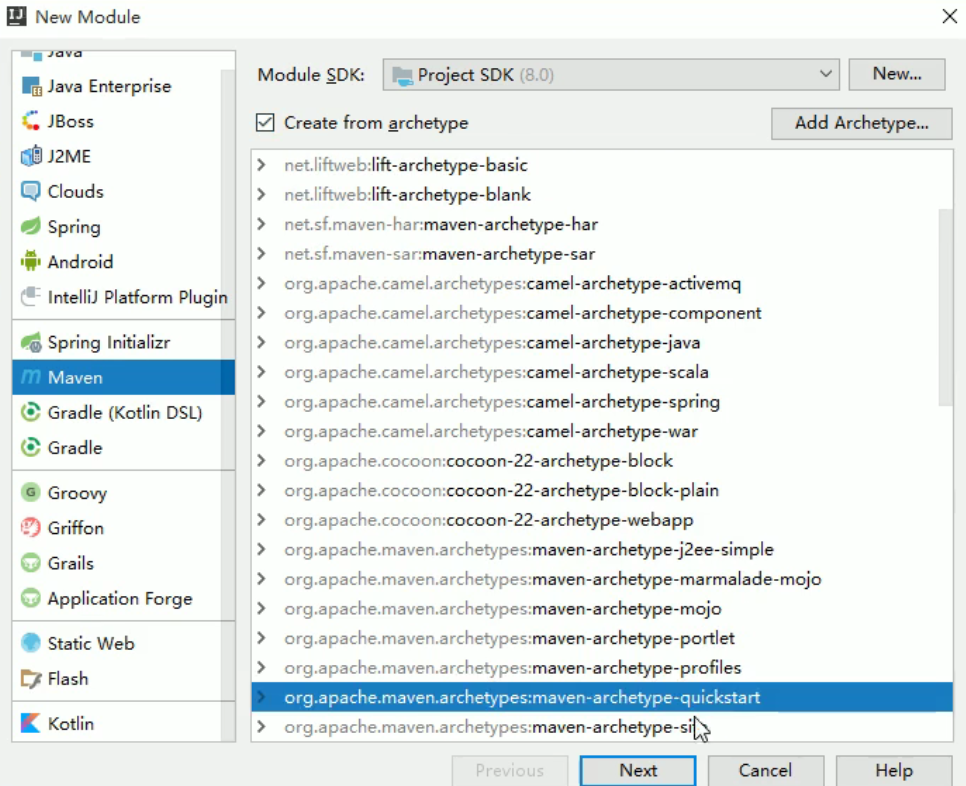Open the Module SDK dropdown
966x786 pixels.
tap(611, 75)
